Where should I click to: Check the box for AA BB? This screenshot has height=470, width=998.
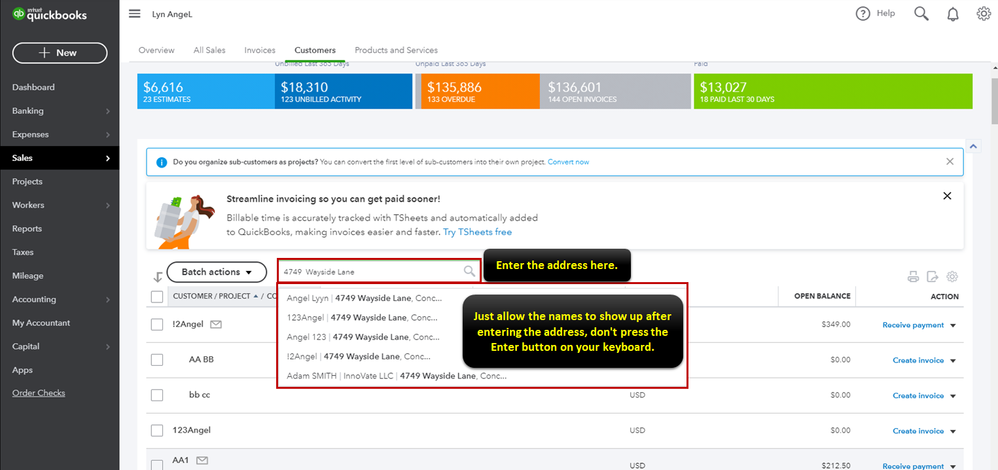point(157,360)
